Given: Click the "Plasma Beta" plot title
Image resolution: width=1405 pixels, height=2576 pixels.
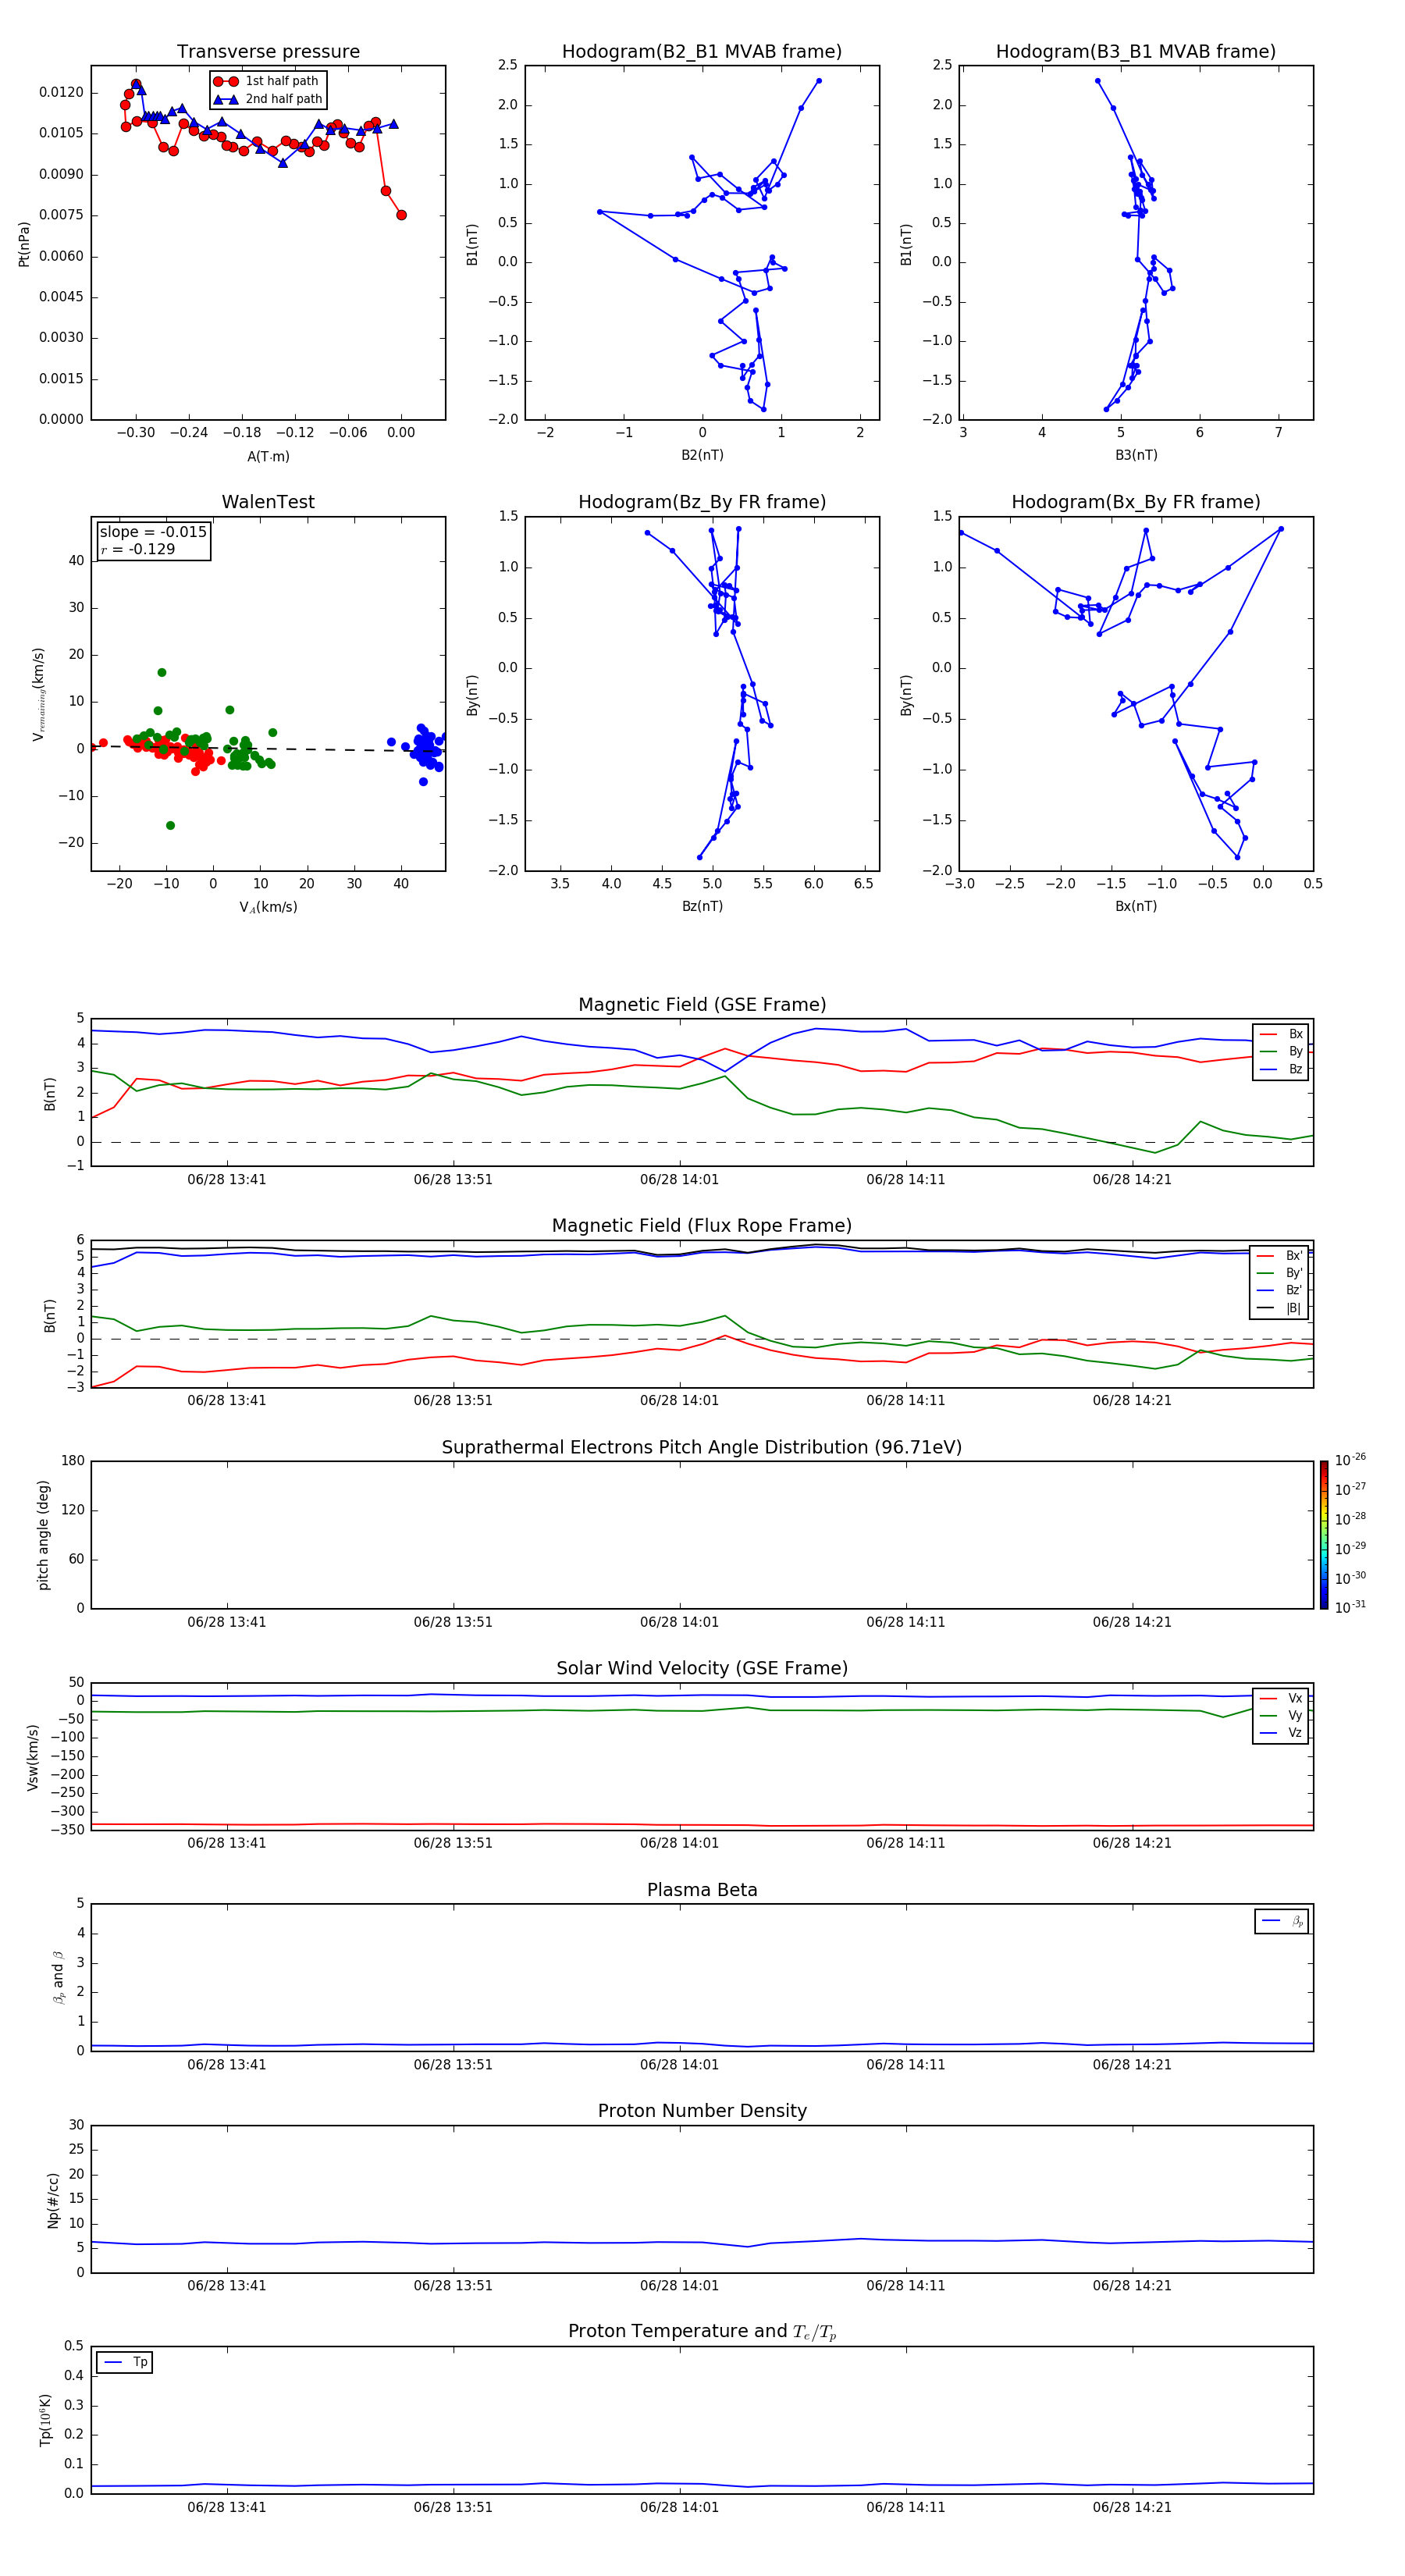Looking at the screenshot, I should coord(702,1890).
